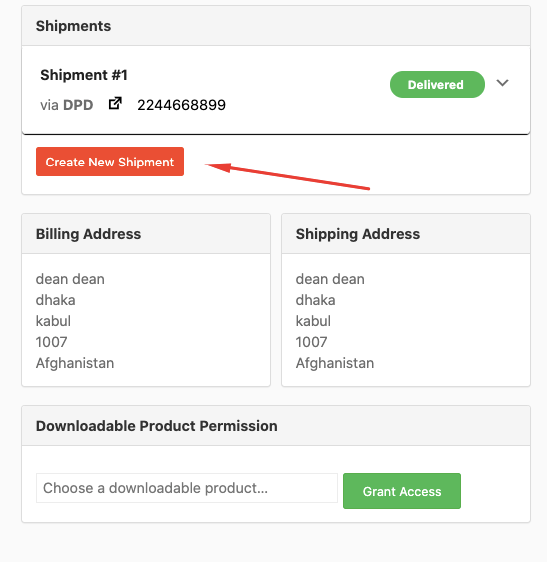Image resolution: width=547 pixels, height=562 pixels.
Task: Click Afghanistan in the Billing Address
Action: pyautogui.click(x=75, y=363)
